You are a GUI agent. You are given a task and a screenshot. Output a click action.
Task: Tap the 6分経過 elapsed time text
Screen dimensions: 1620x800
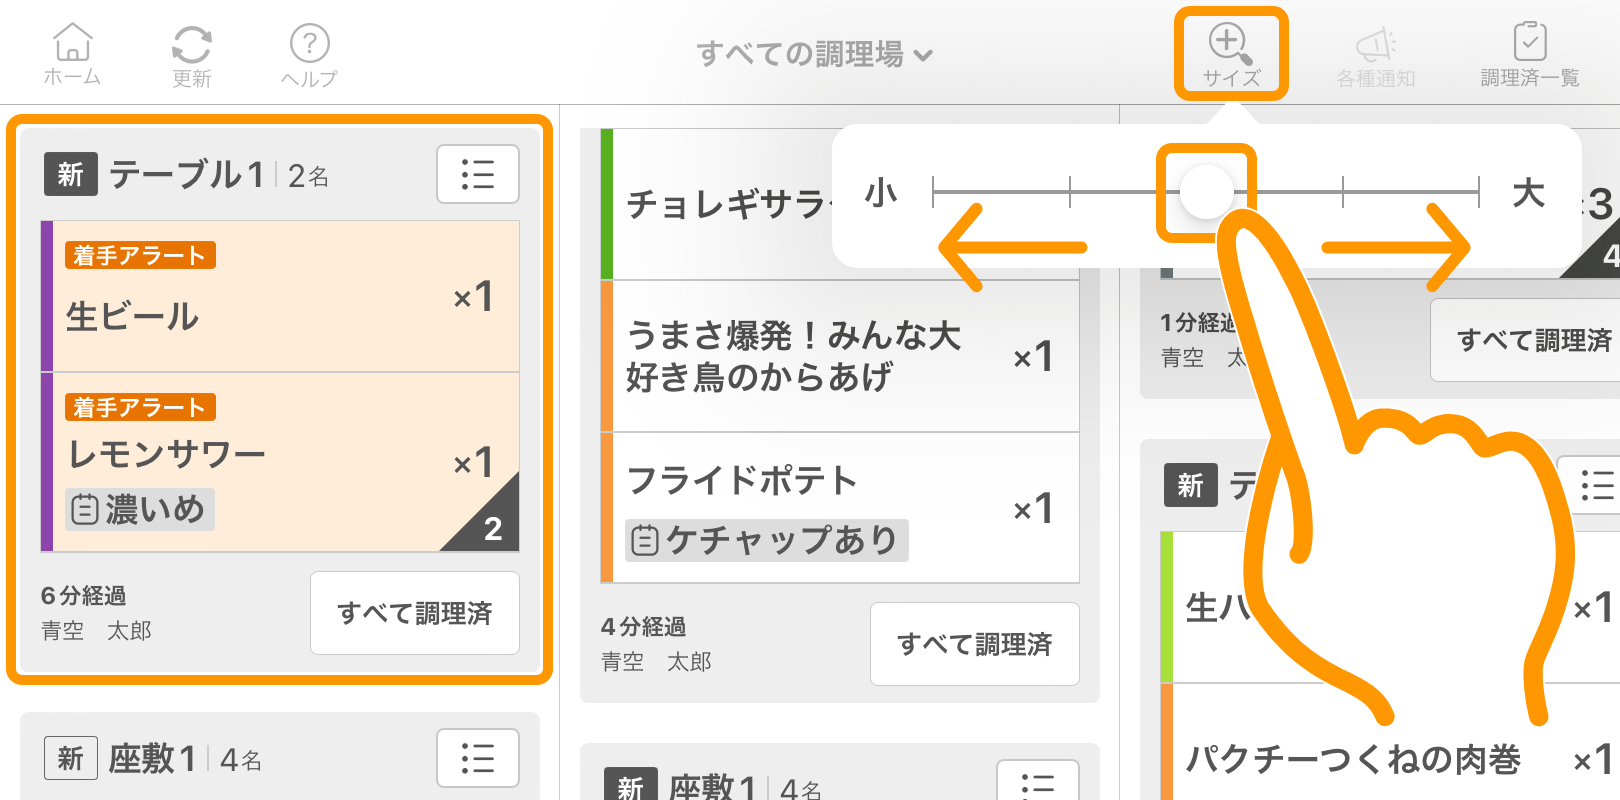pos(83,596)
